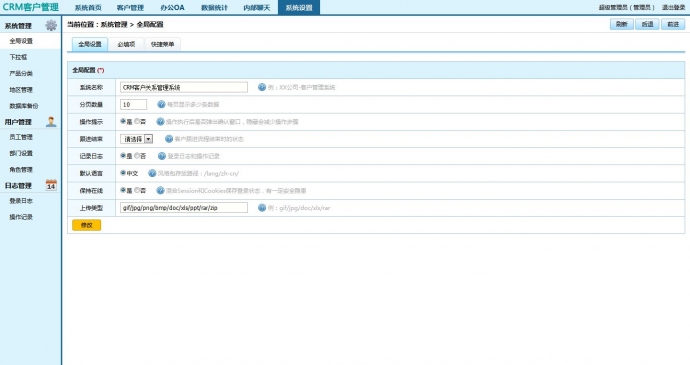Open 操作记录 in the left sidebar

click(x=21, y=217)
